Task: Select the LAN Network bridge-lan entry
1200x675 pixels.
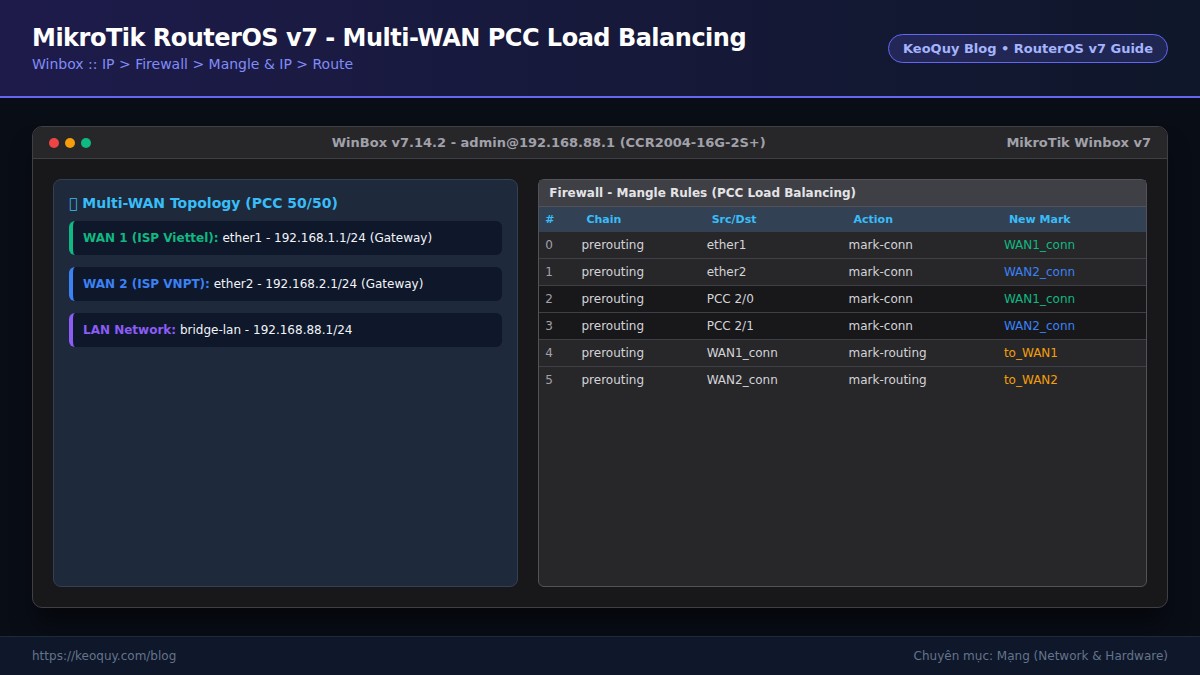Action: point(285,330)
